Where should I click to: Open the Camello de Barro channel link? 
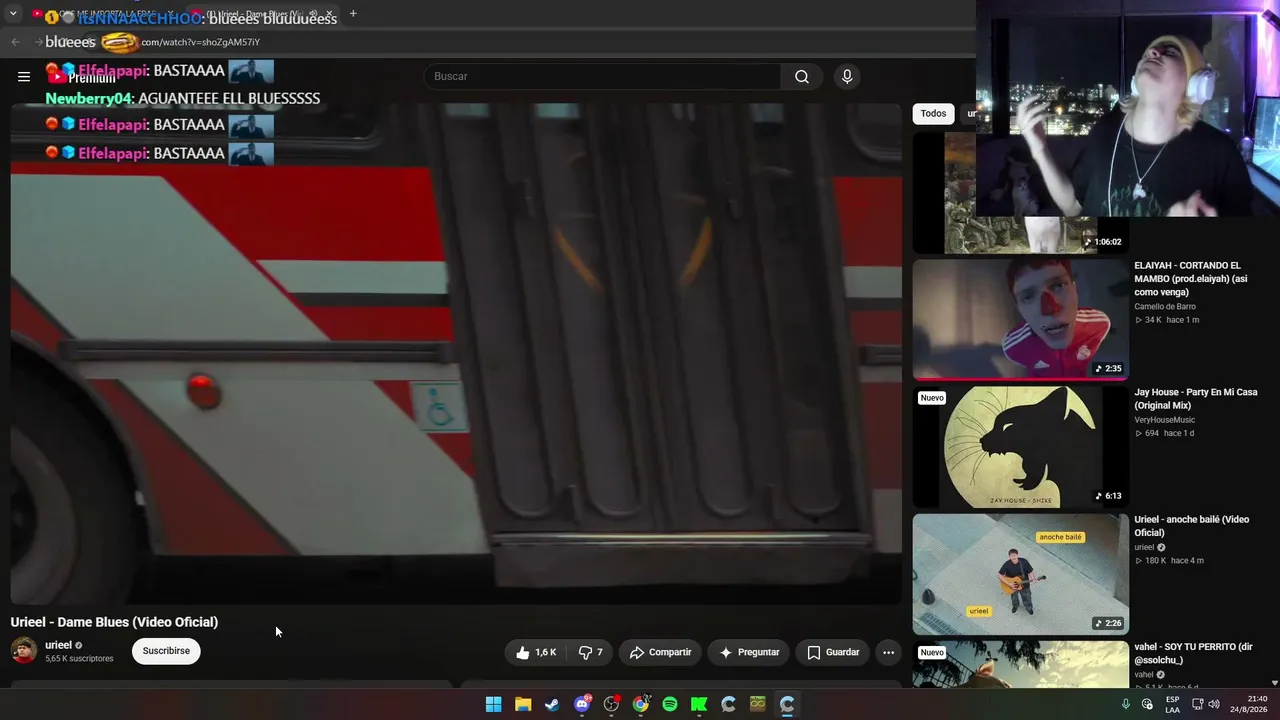1165,307
